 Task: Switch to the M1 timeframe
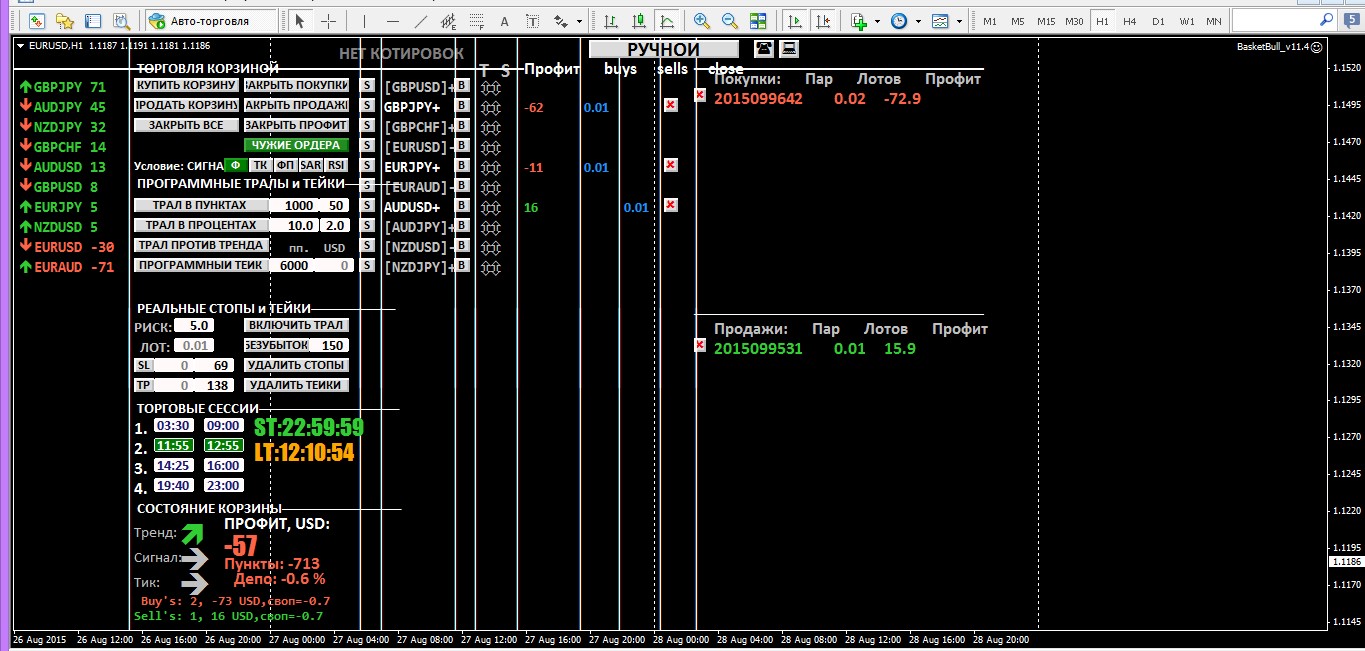pos(990,20)
